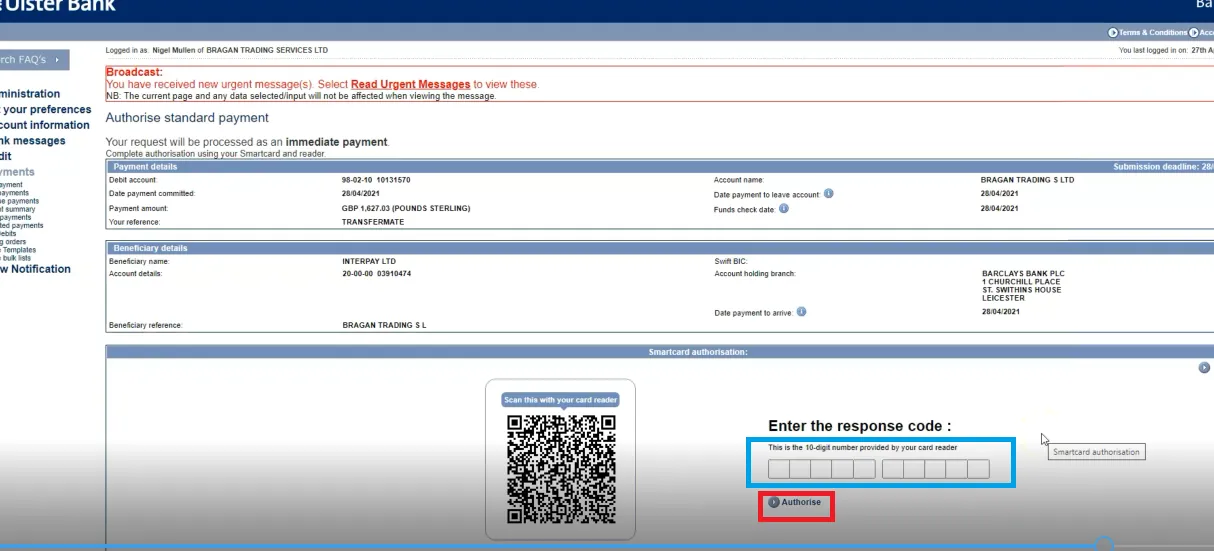Select Payments section in left menu

pos(18,172)
